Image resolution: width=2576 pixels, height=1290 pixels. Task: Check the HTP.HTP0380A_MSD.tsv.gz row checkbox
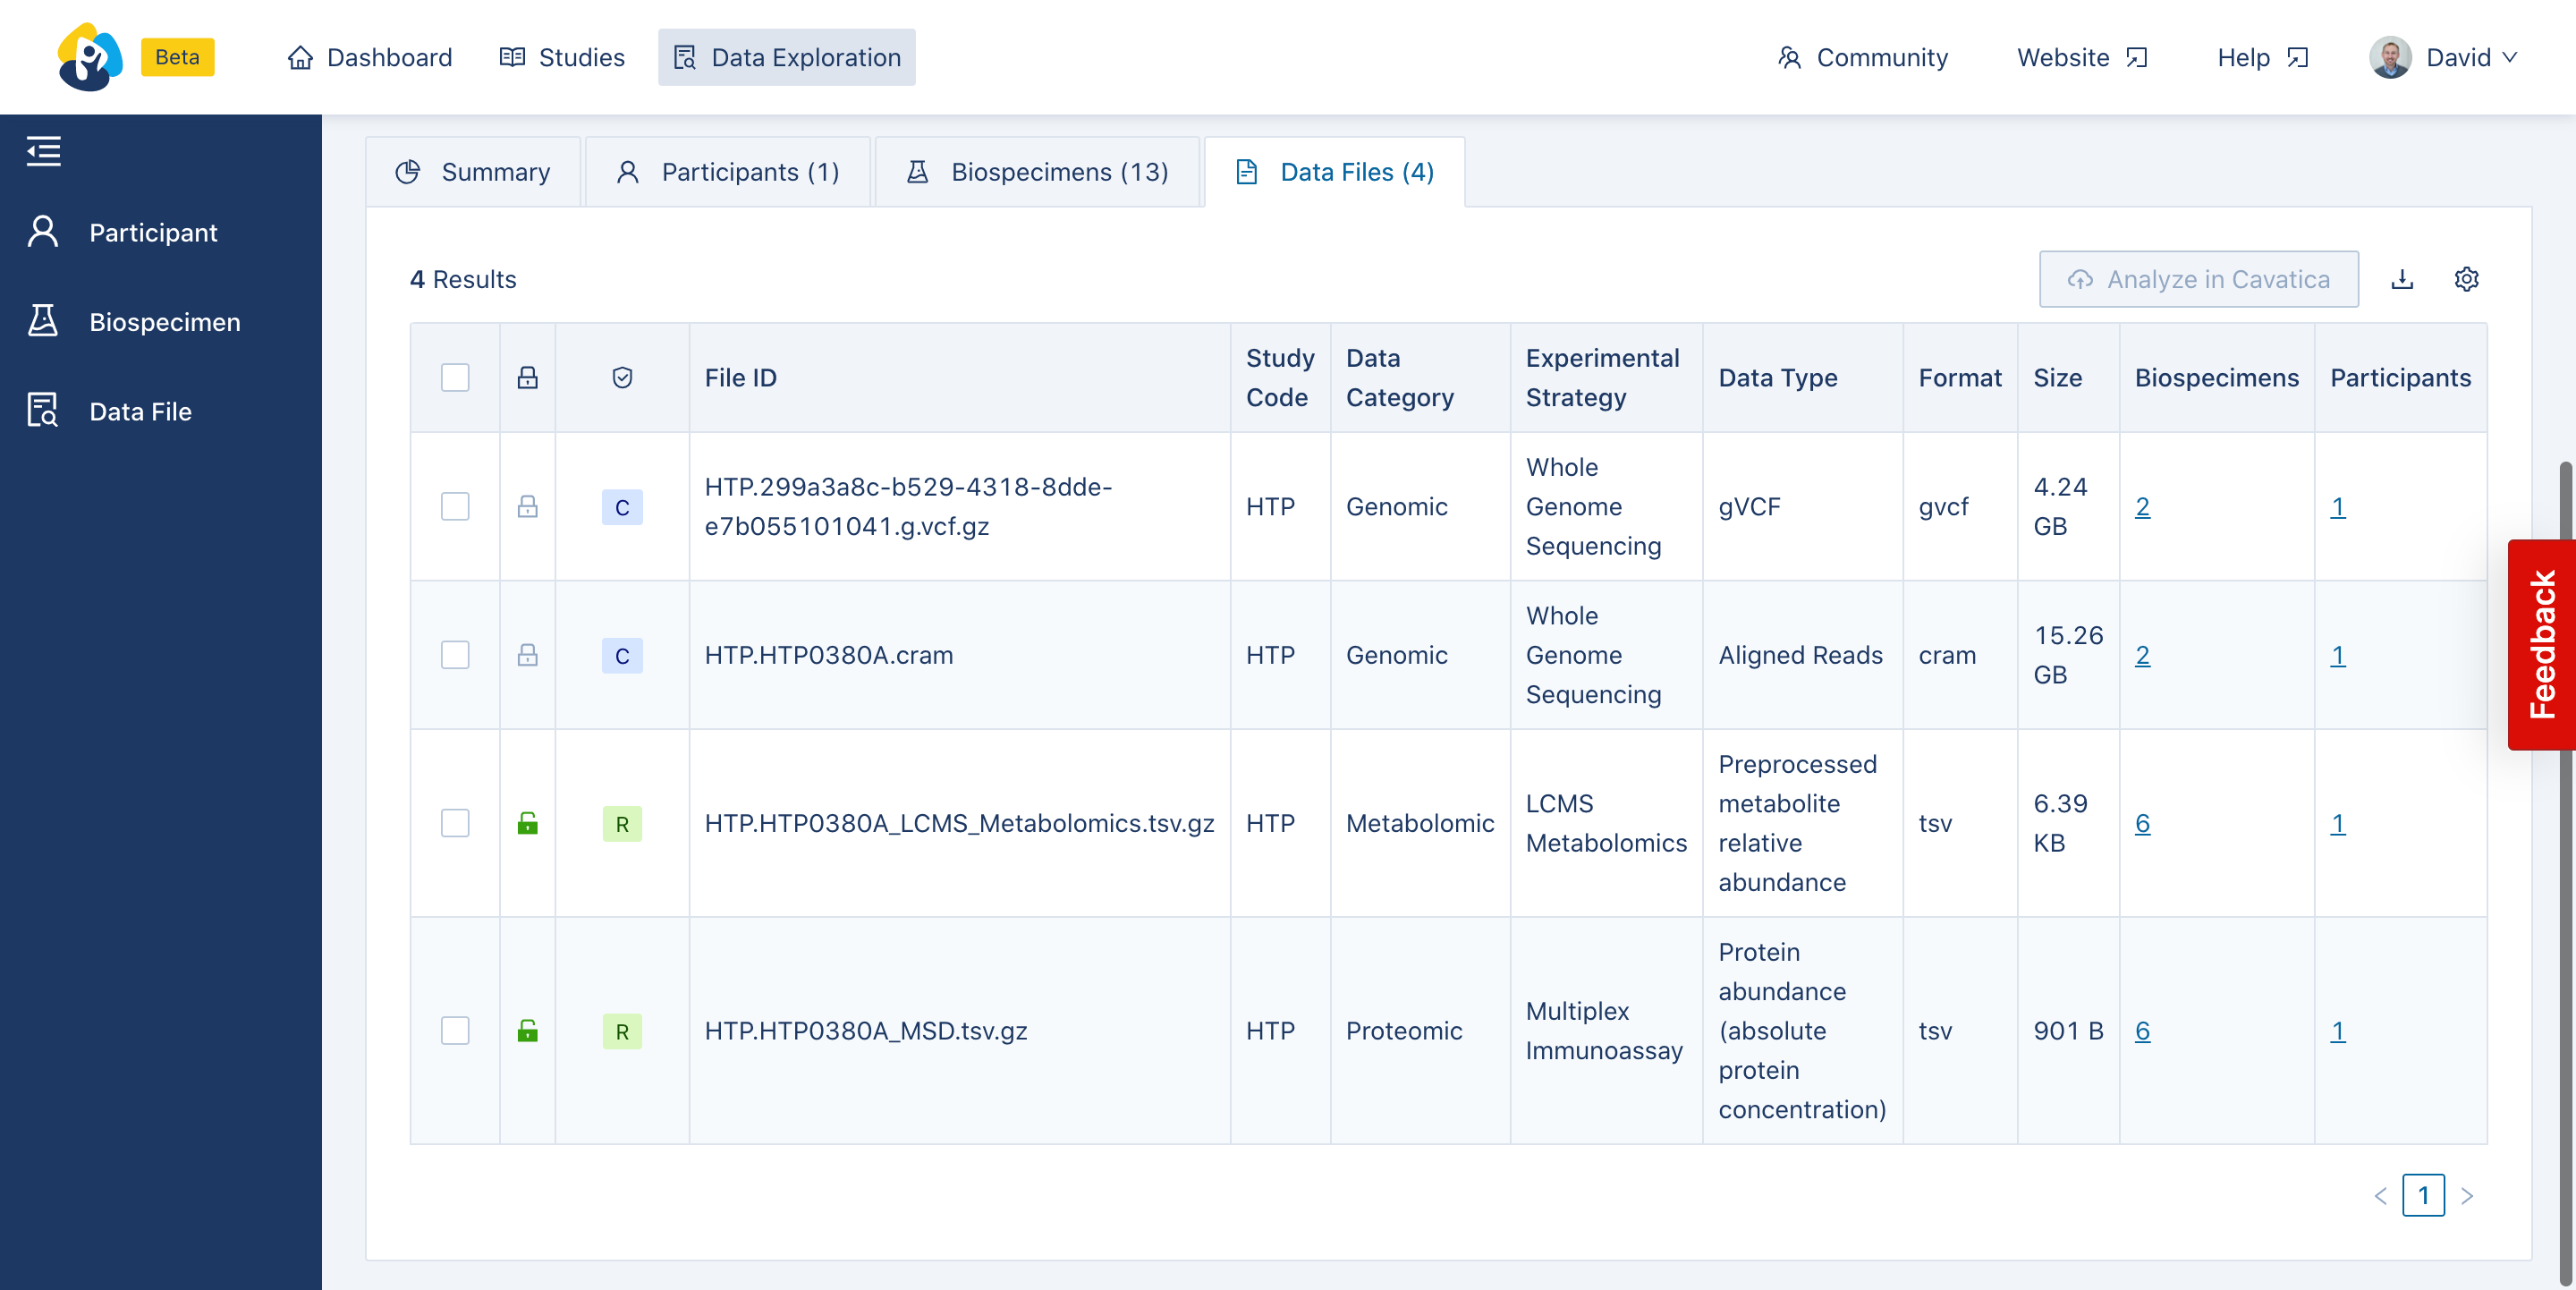[x=455, y=1030]
